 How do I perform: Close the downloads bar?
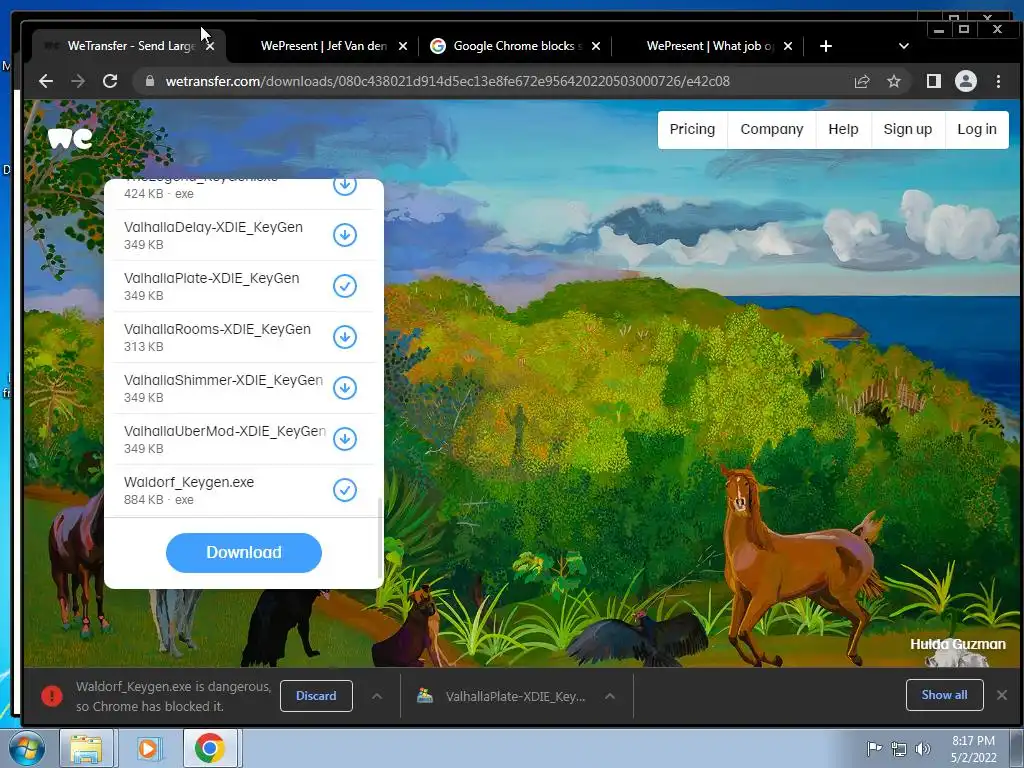pyautogui.click(x=1002, y=695)
